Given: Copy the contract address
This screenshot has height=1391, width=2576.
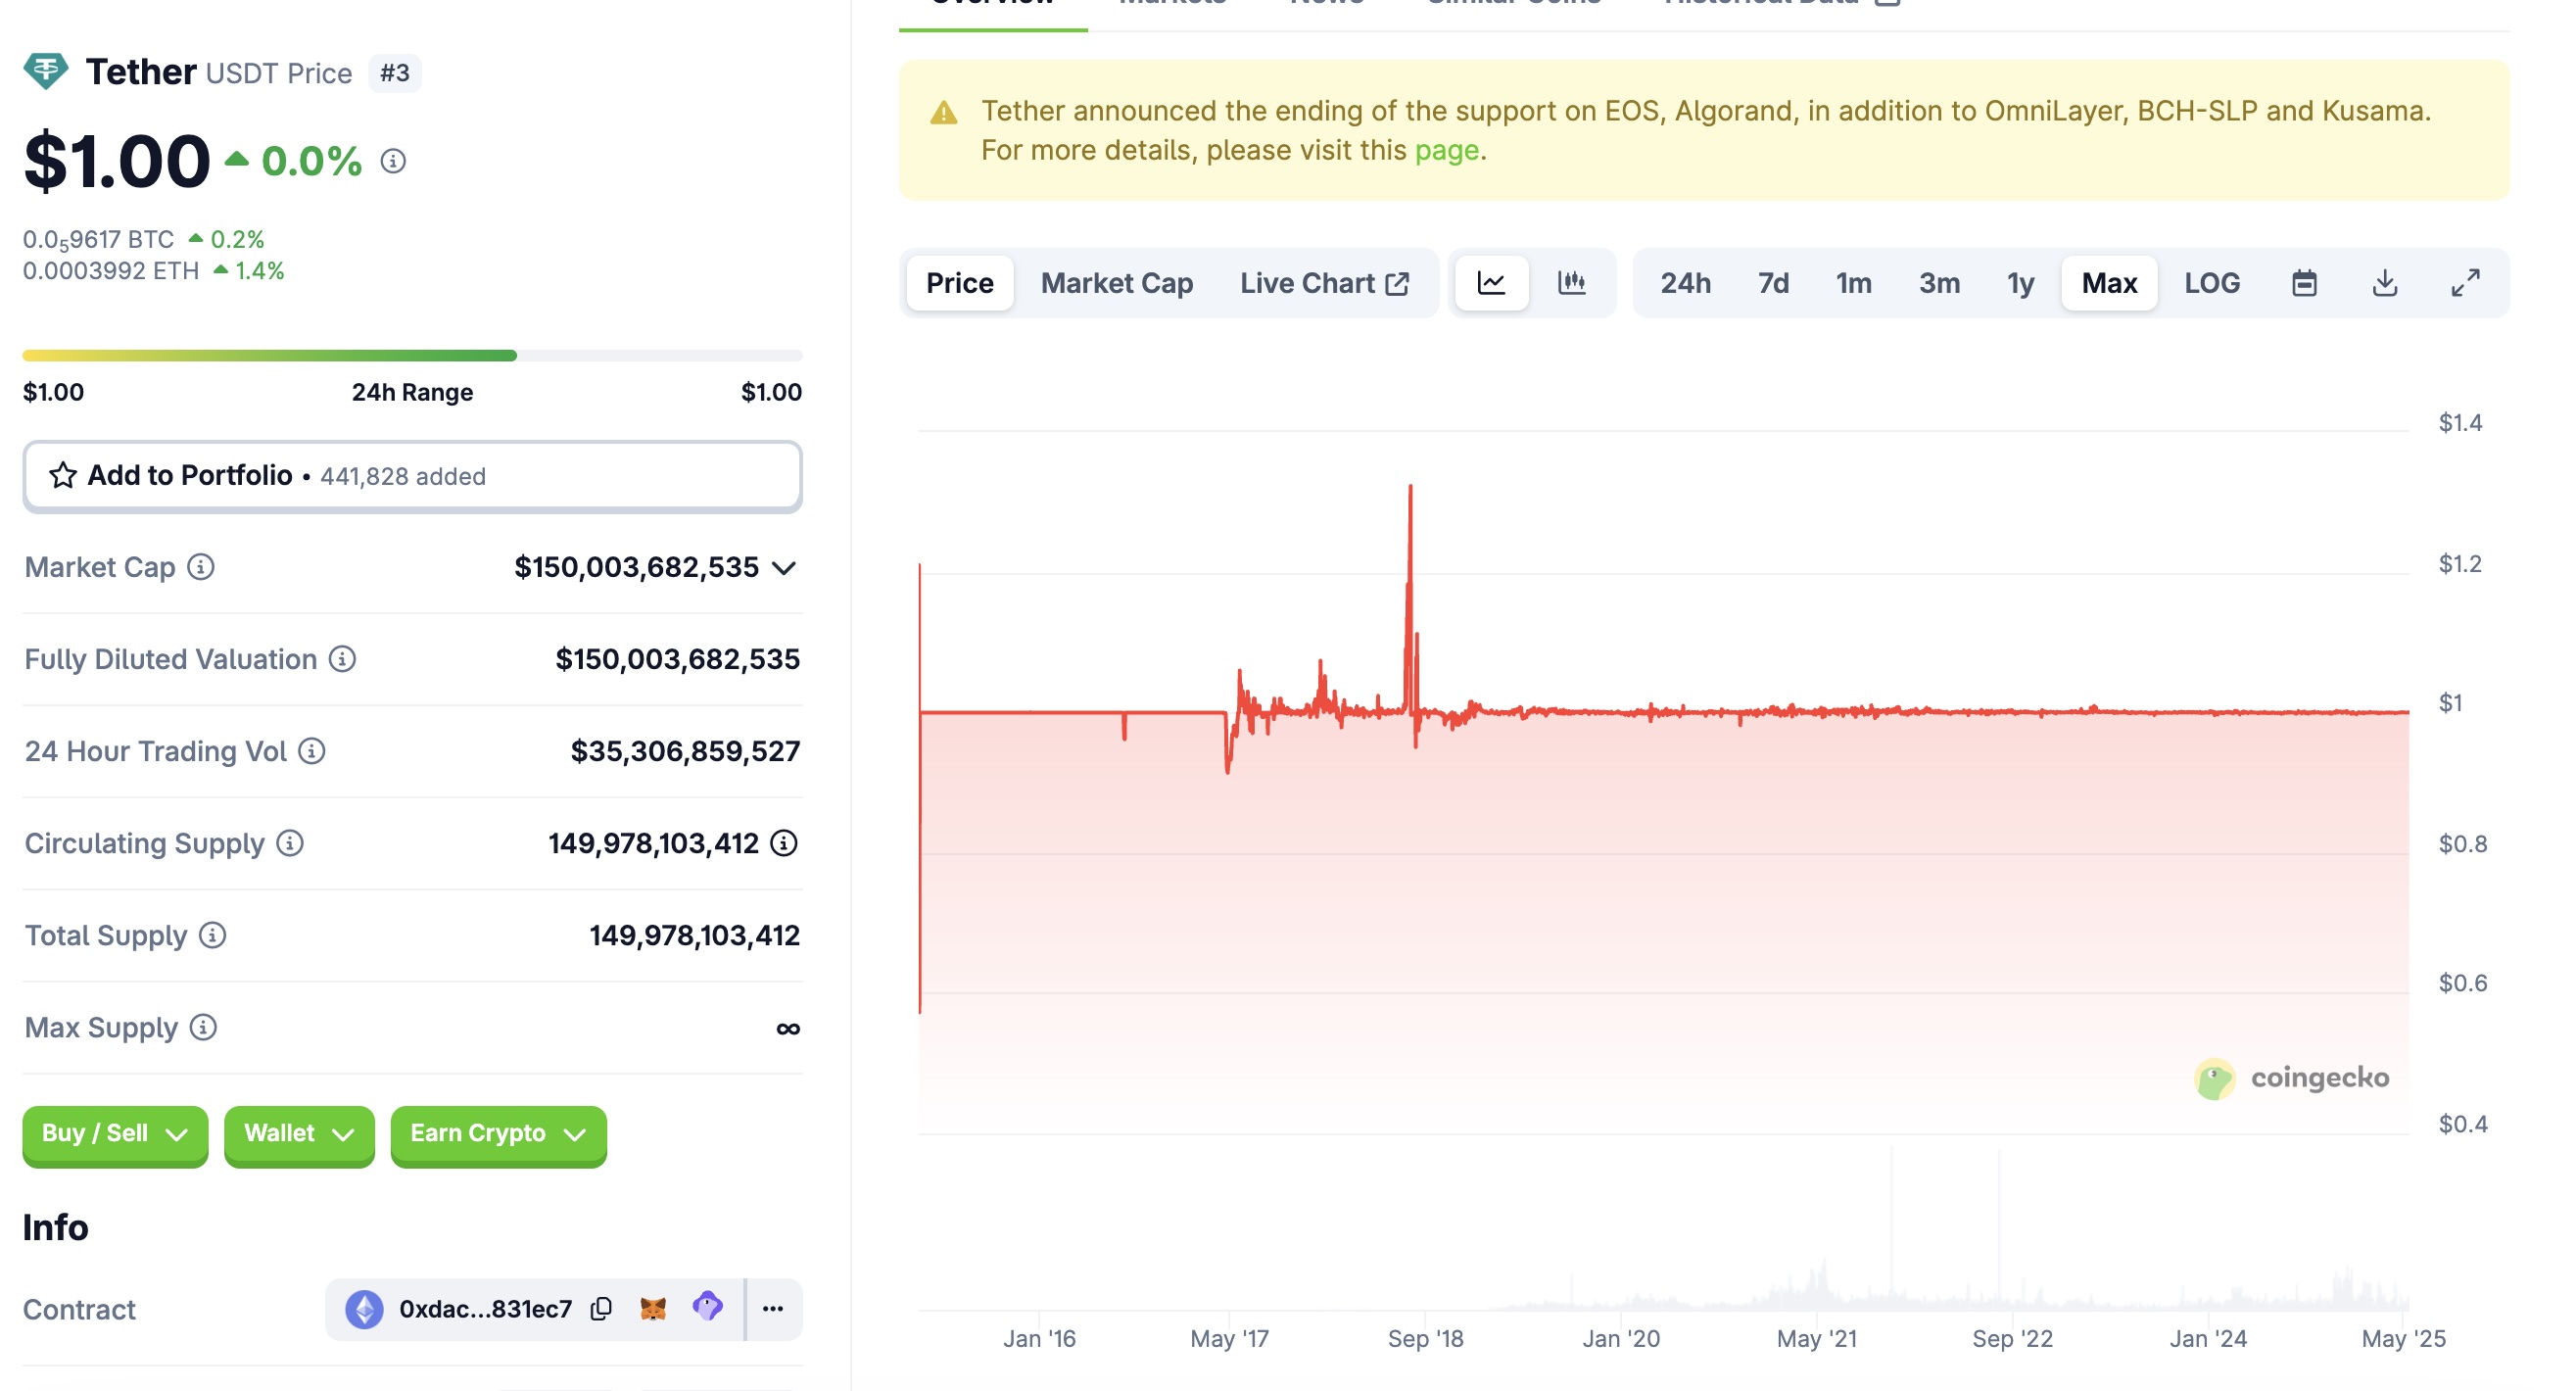Looking at the screenshot, I should click(x=601, y=1308).
